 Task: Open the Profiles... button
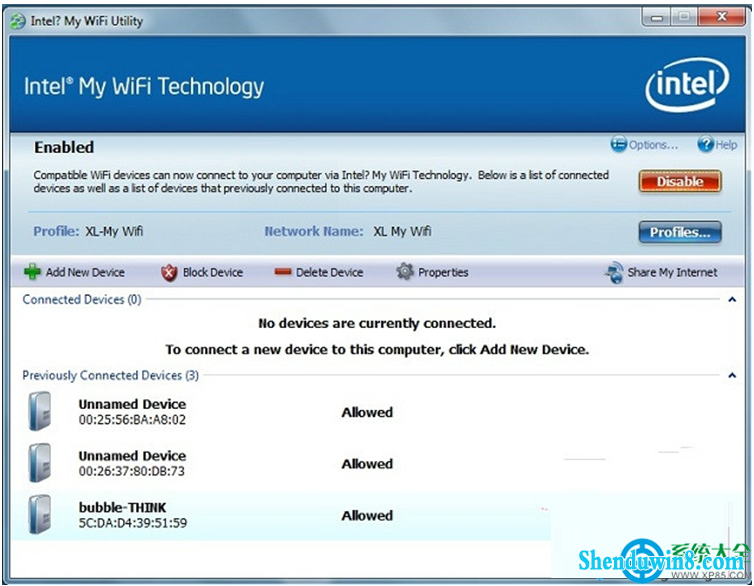pyautogui.click(x=680, y=233)
